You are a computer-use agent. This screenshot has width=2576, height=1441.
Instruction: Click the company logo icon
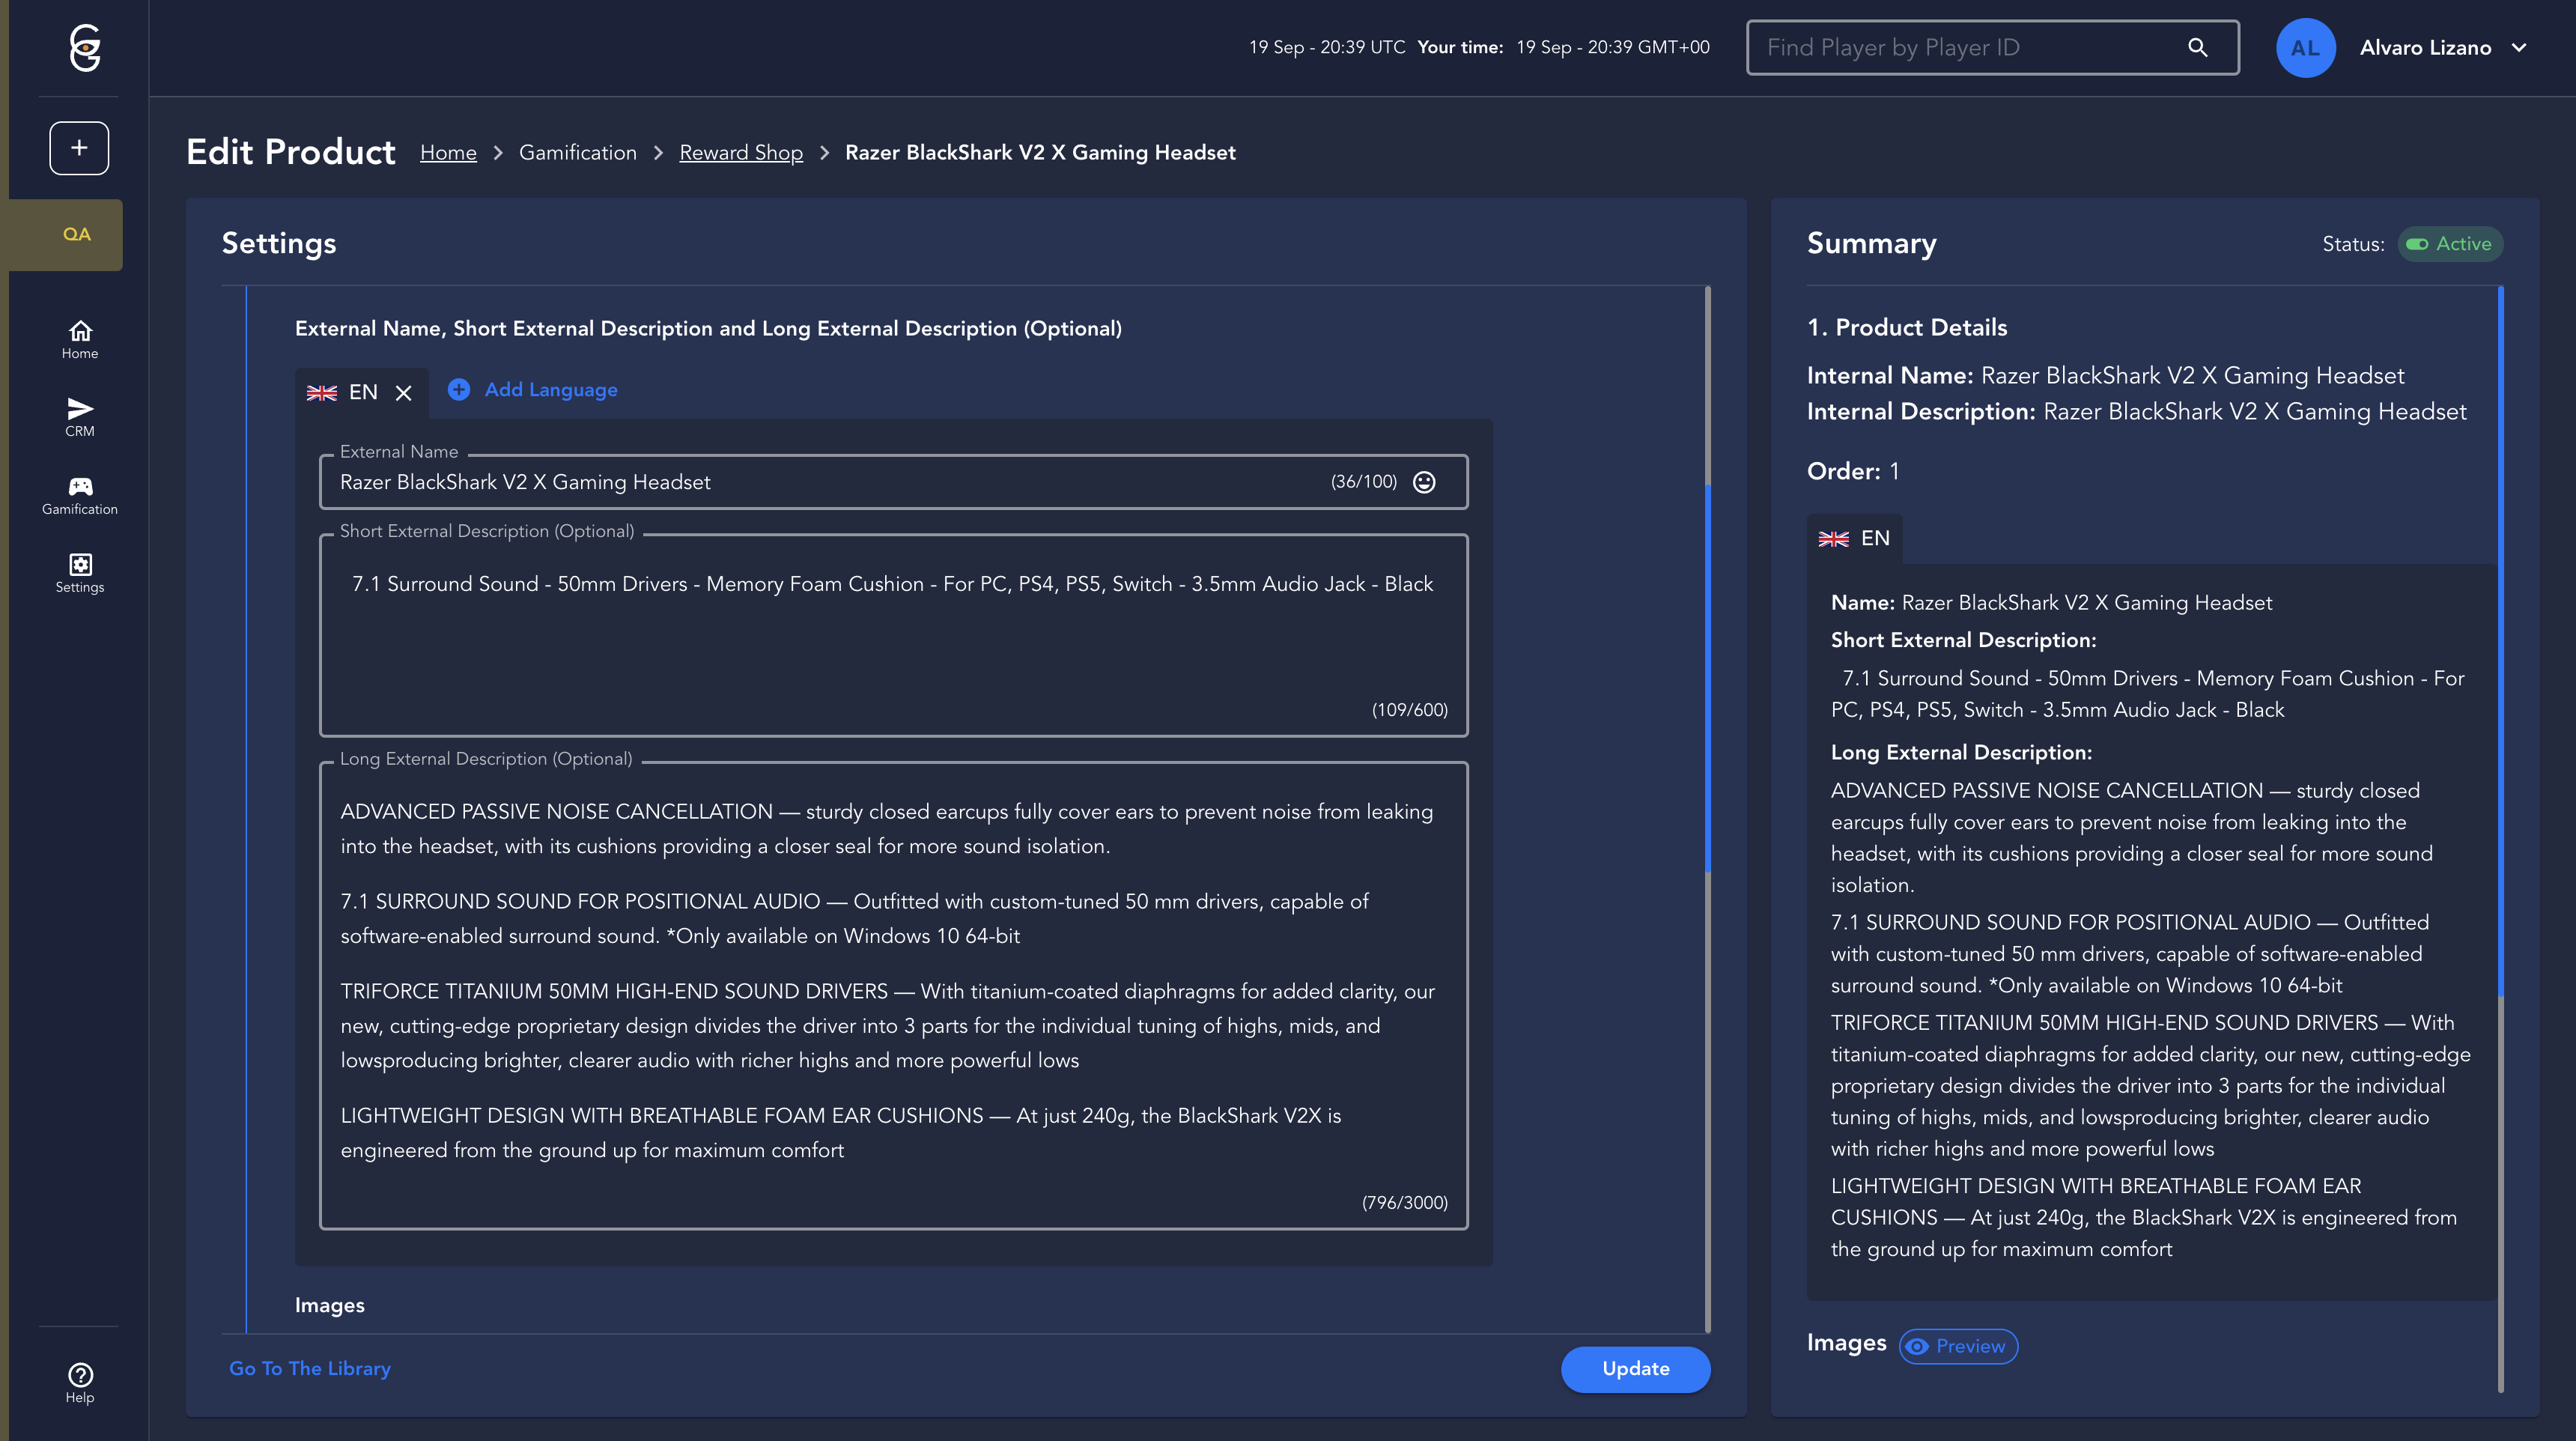coord(85,47)
